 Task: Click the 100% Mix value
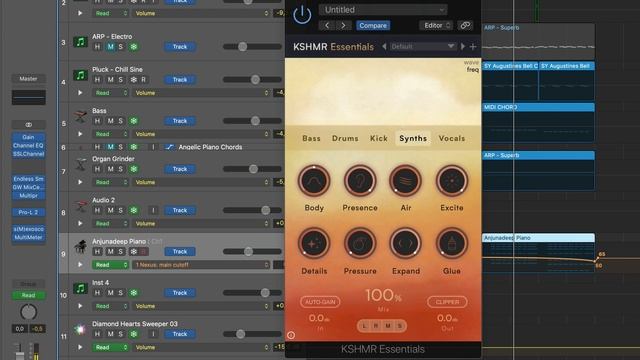pyautogui.click(x=383, y=296)
